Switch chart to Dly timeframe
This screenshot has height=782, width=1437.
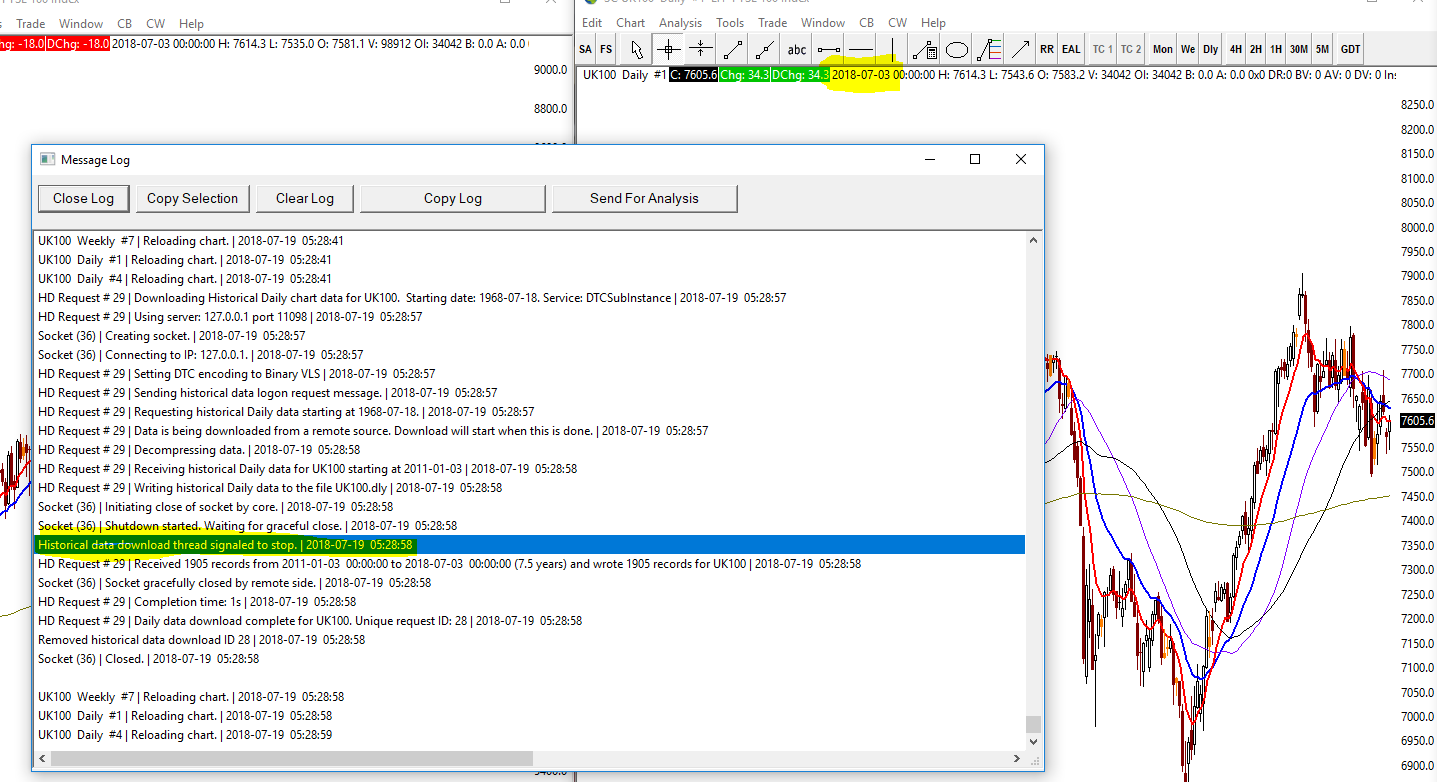coord(1210,49)
